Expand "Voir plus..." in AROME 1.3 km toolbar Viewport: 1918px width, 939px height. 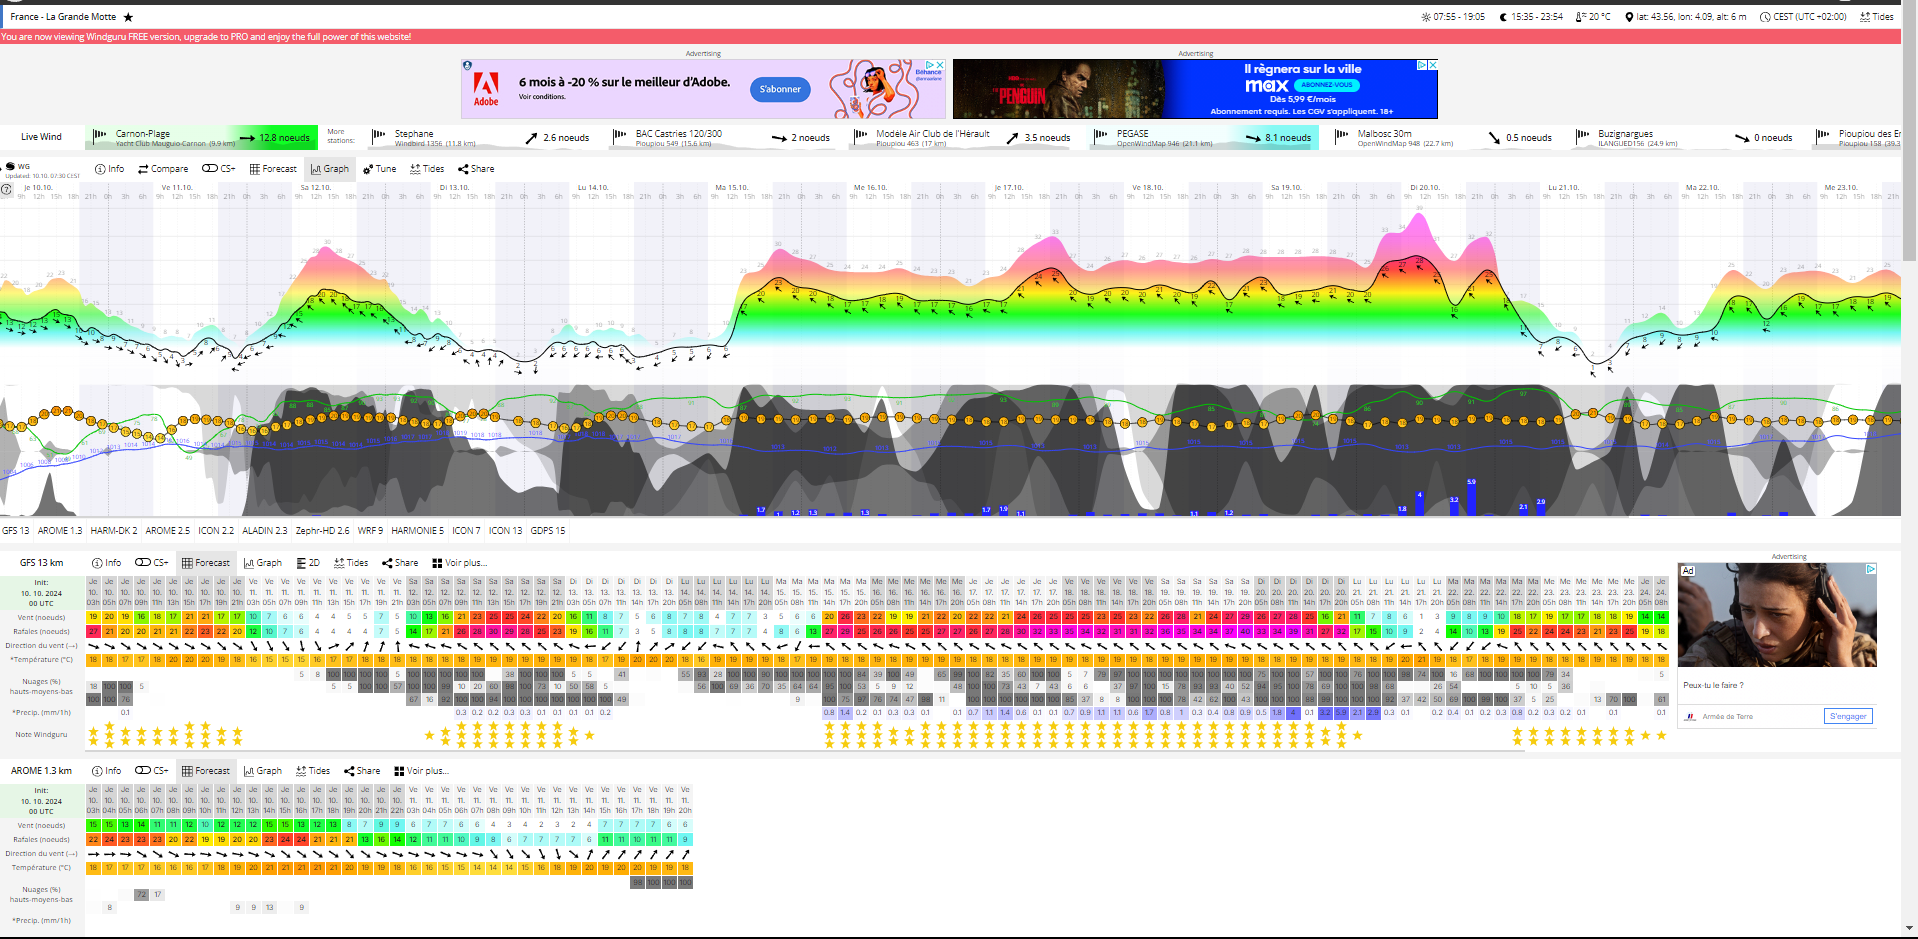[421, 771]
